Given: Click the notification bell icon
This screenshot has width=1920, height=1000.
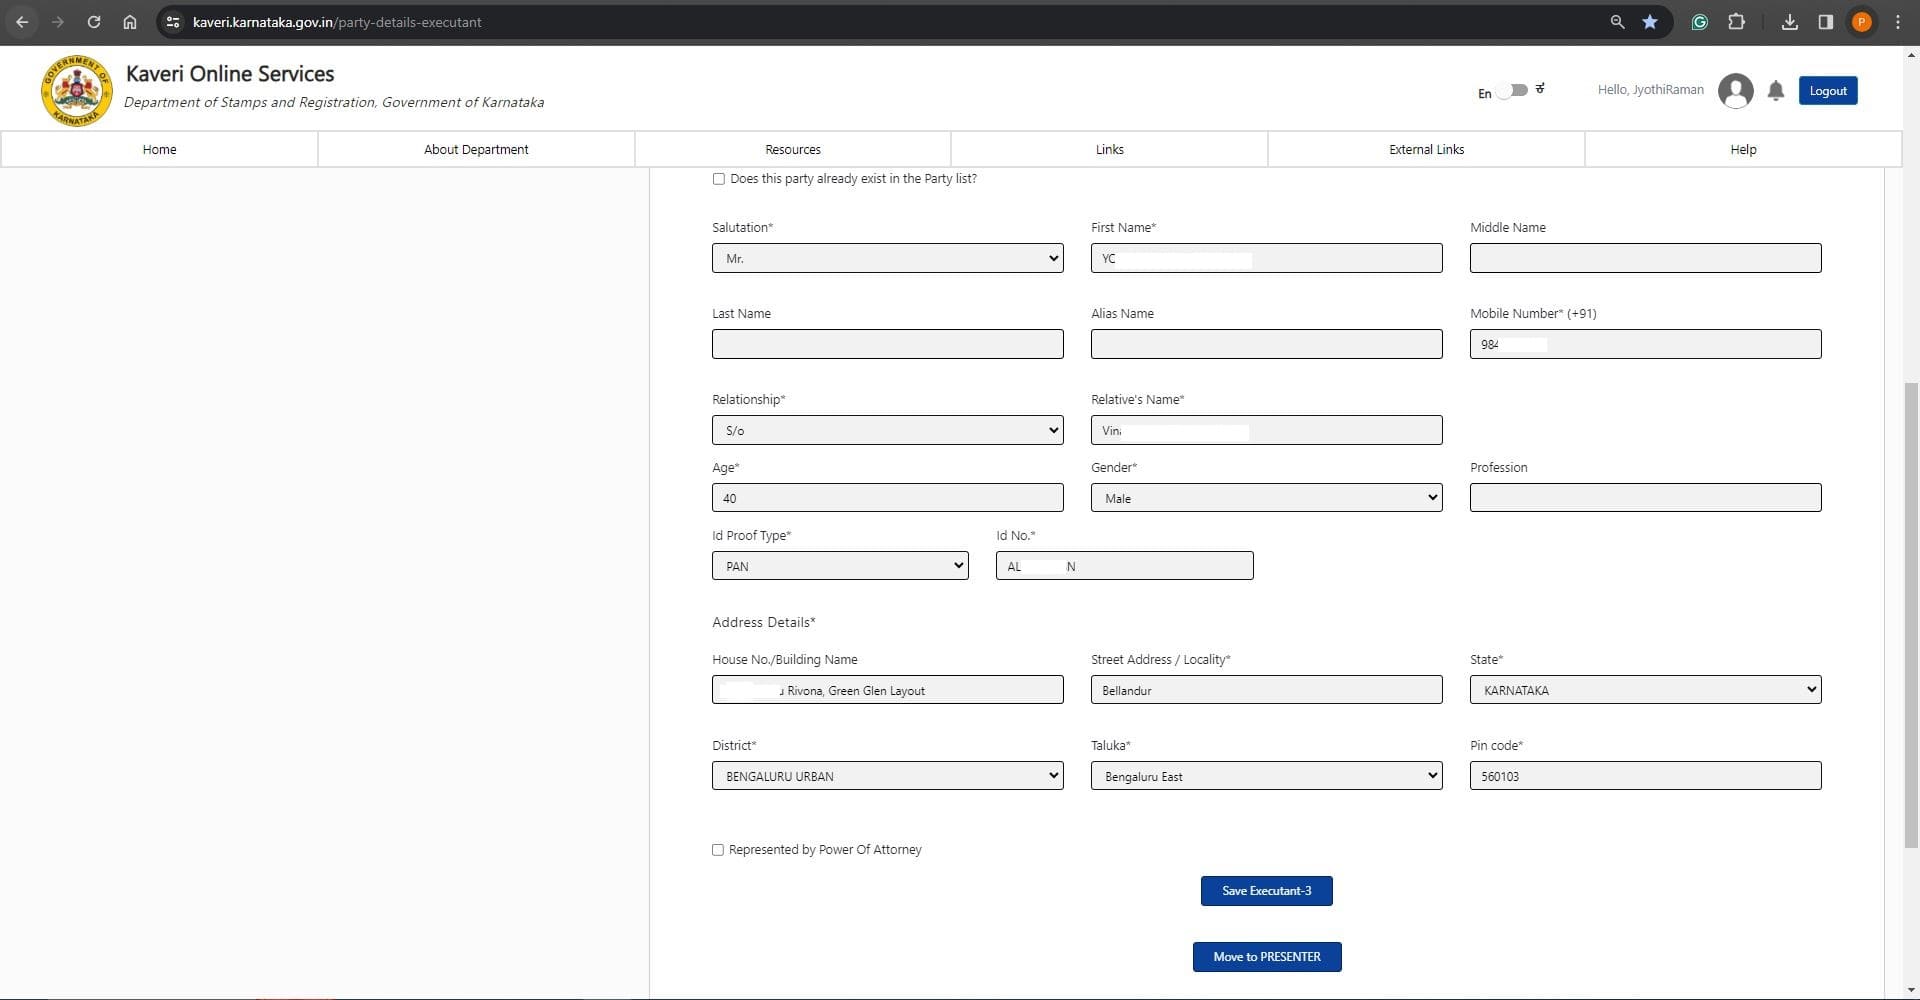Looking at the screenshot, I should tap(1775, 91).
